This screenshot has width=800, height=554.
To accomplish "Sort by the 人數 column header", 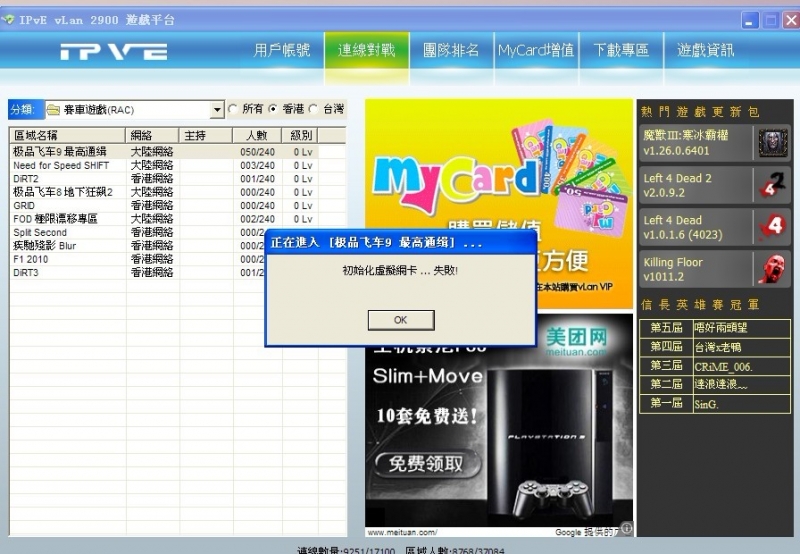I will pos(257,135).
